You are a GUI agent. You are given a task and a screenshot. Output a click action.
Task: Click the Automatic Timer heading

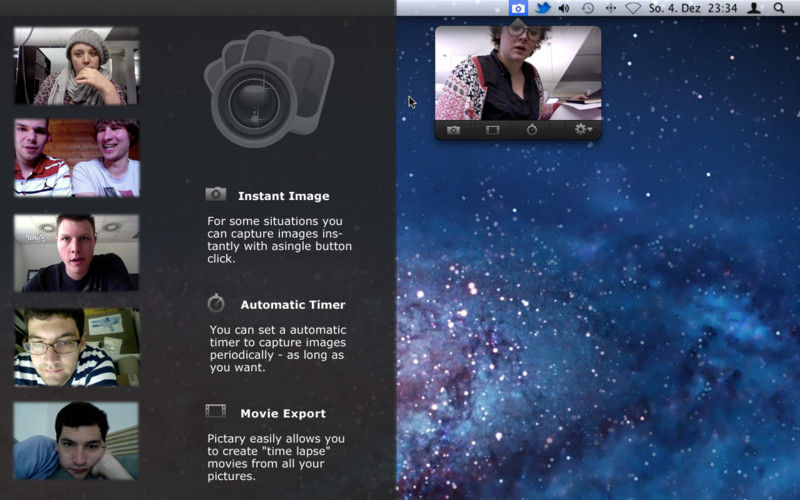click(x=293, y=305)
